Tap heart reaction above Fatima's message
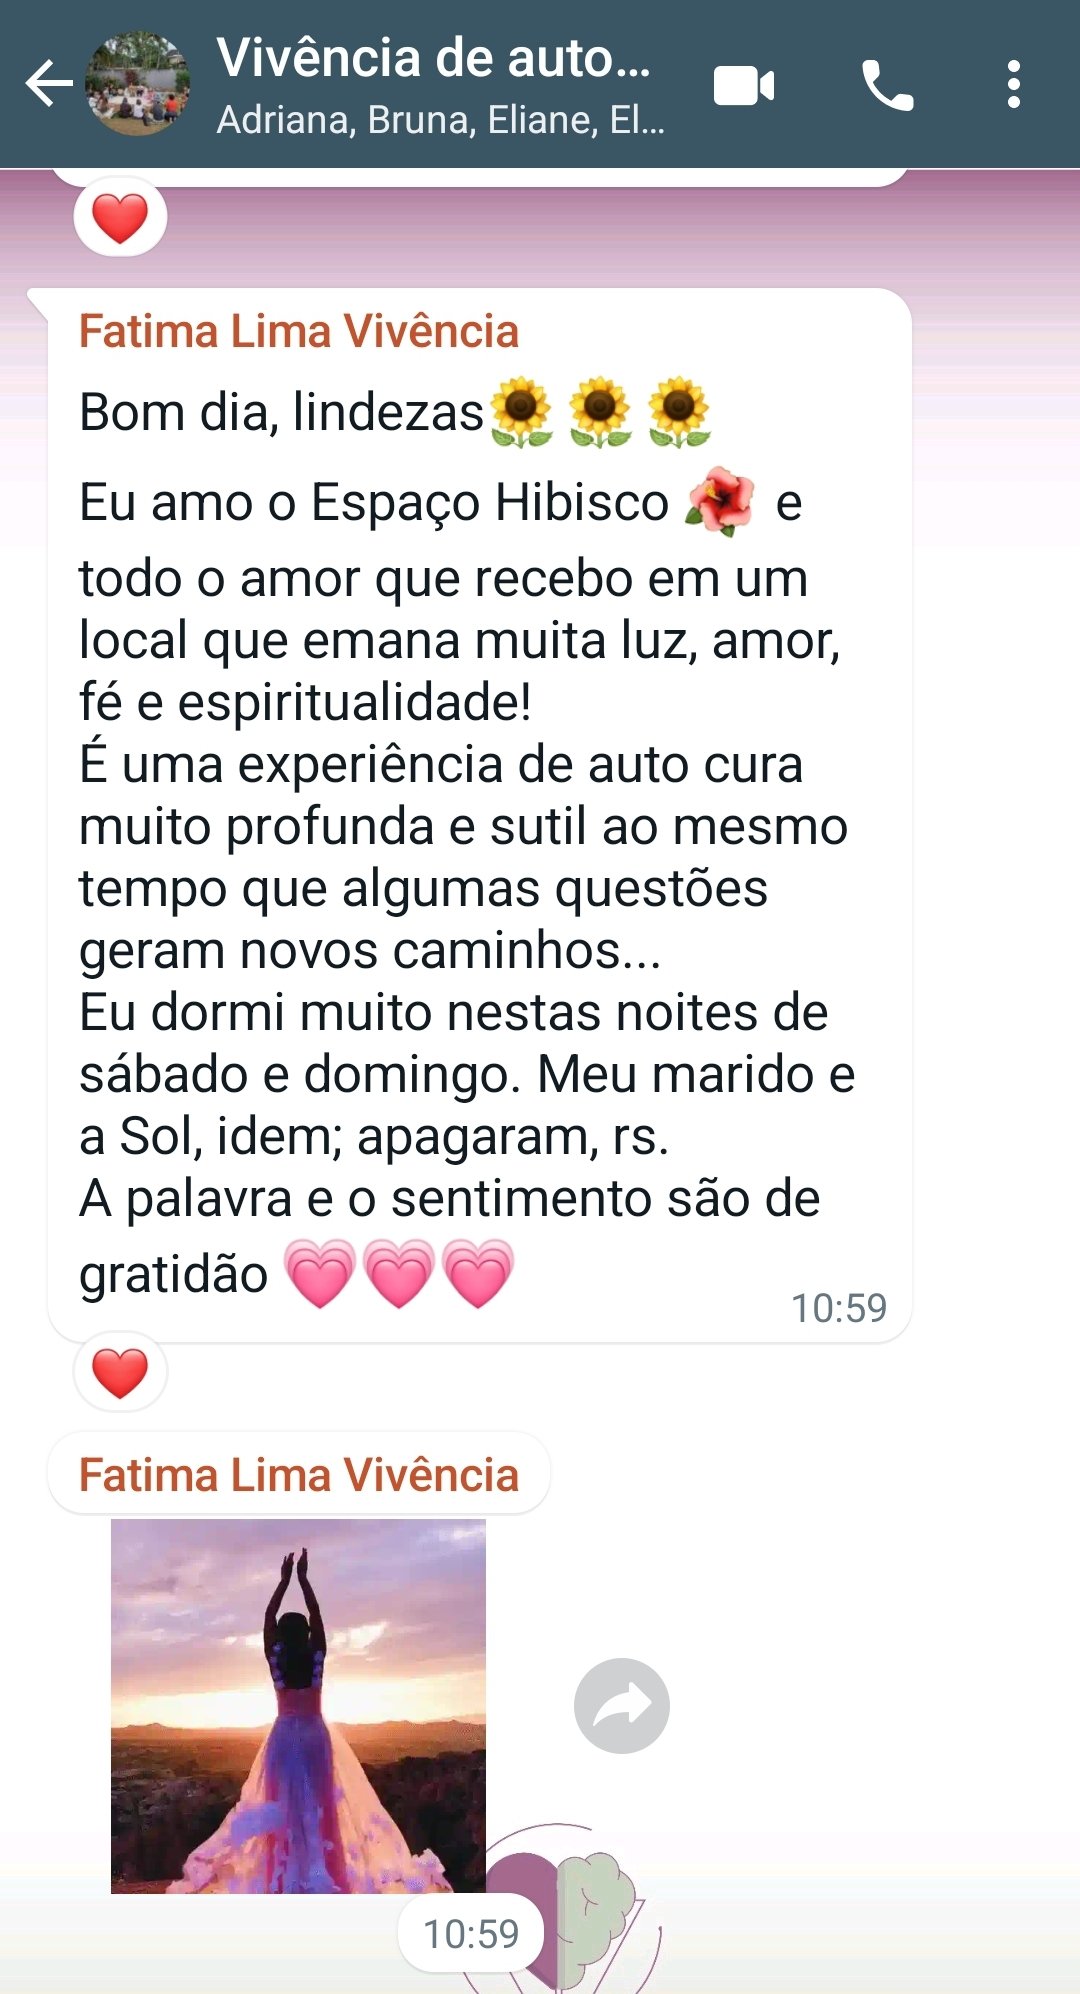Image resolution: width=1080 pixels, height=1994 pixels. tap(120, 217)
